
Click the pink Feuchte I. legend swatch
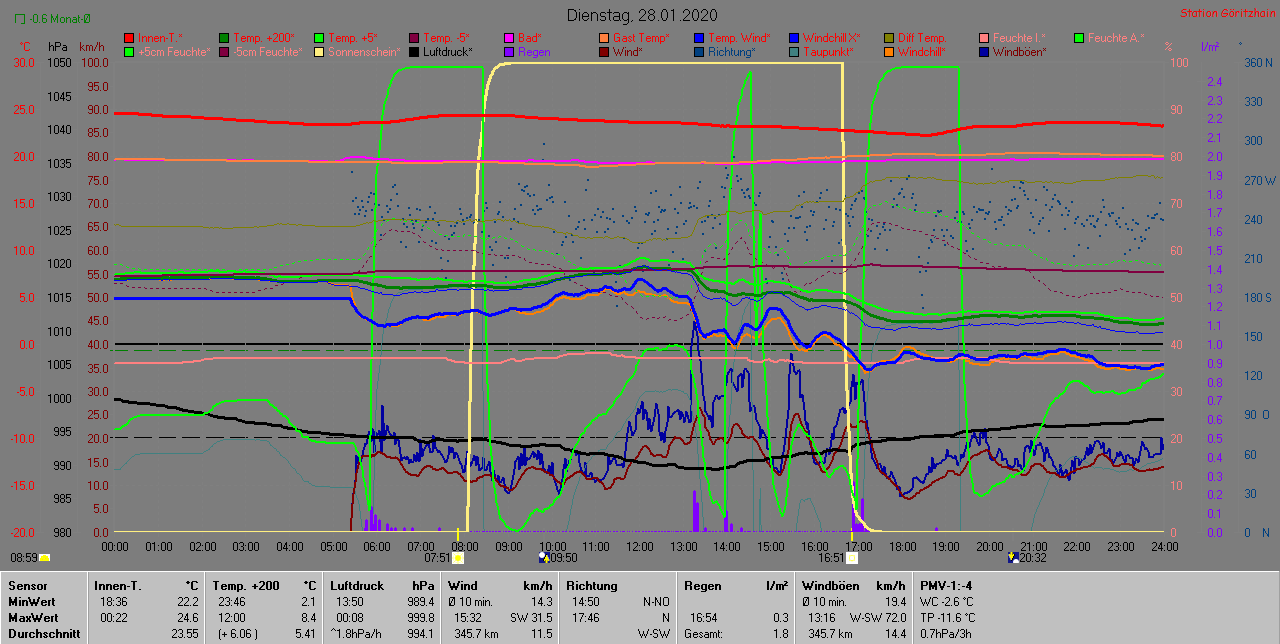point(983,38)
